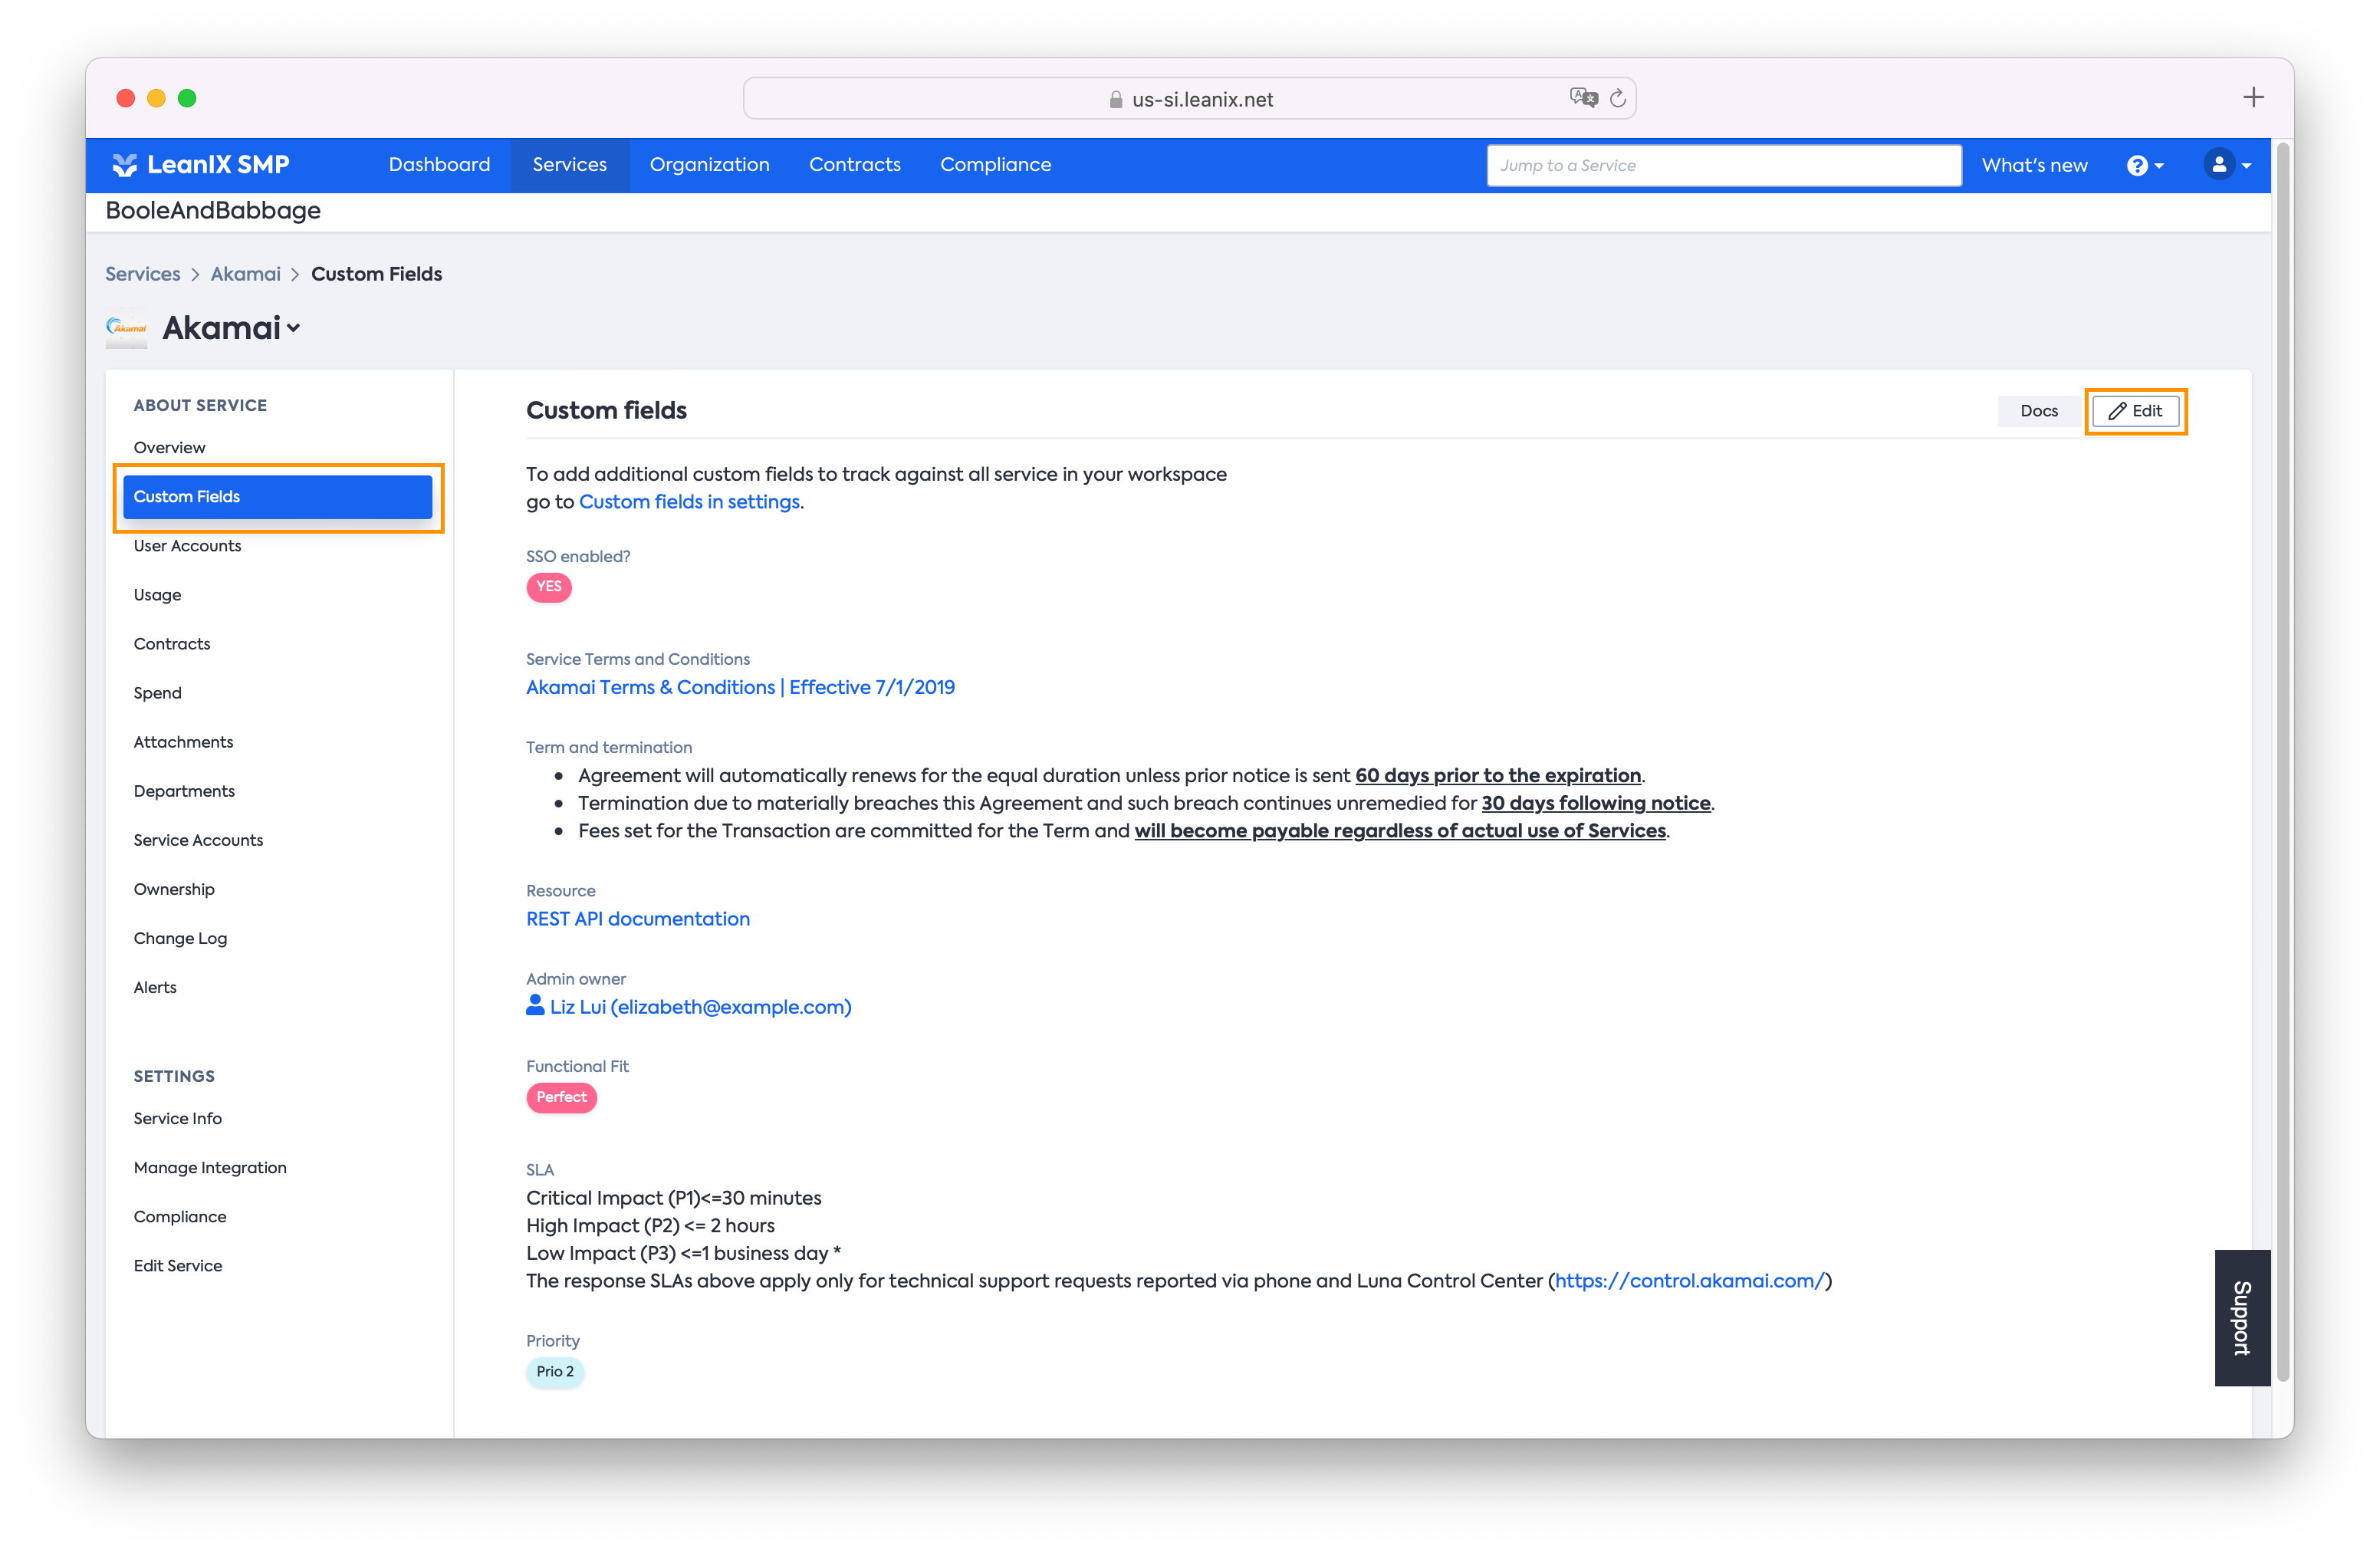Click the Edit button for custom fields

coord(2135,411)
